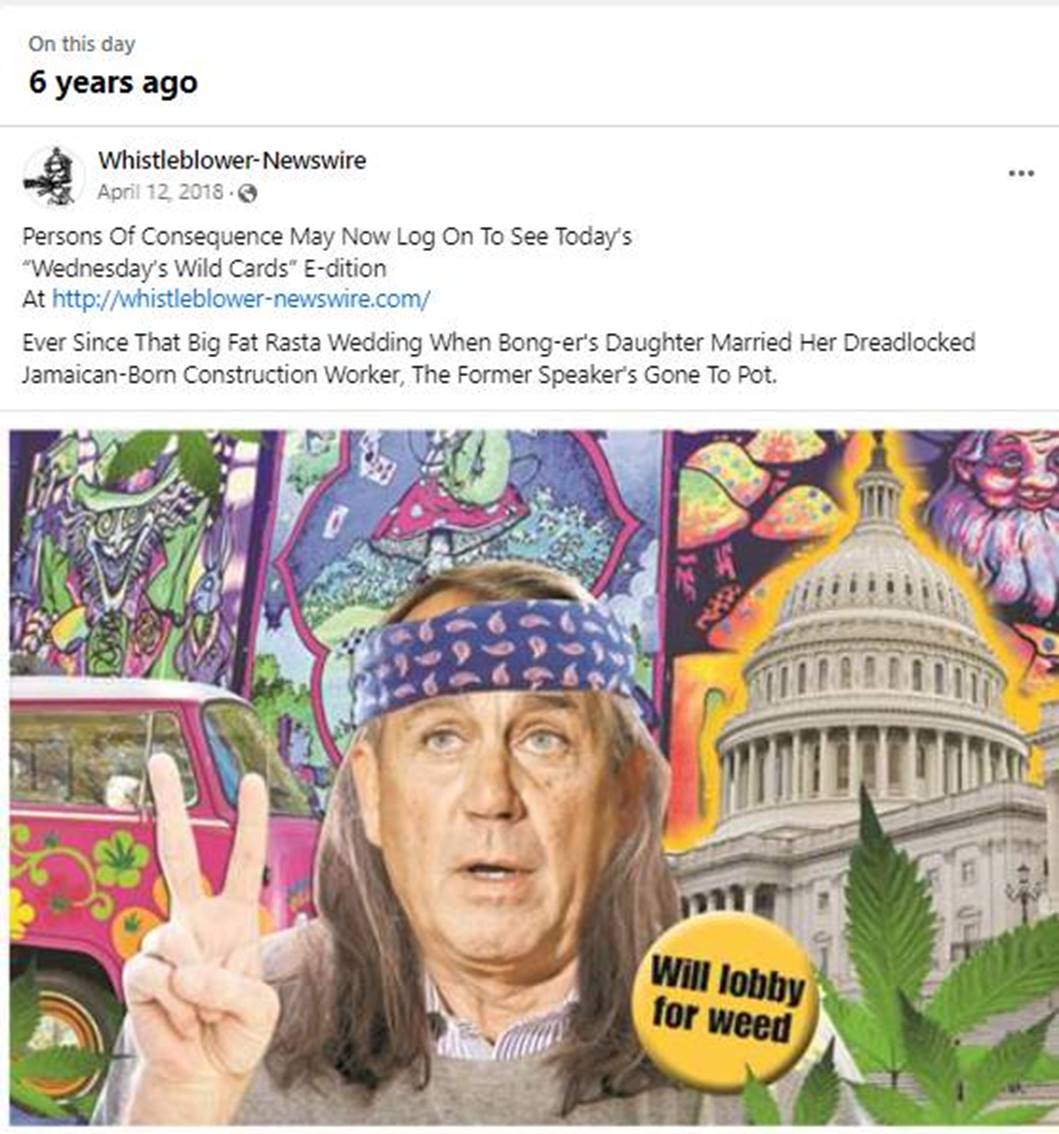The width and height of the screenshot is (1059, 1134).
Task: Open the three-dot post options menu
Action: click(1021, 174)
